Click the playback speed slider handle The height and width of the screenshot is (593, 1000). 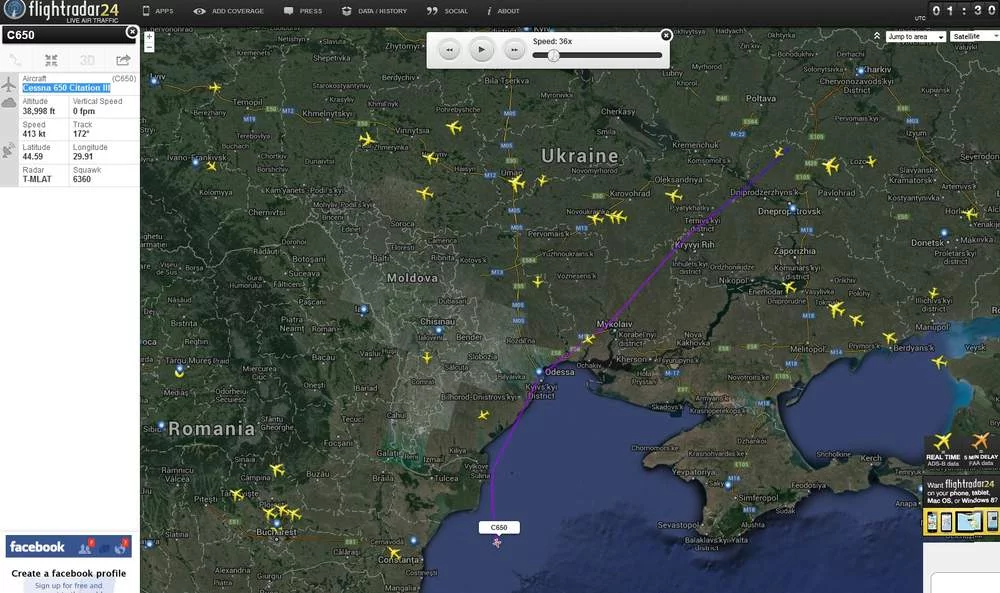[554, 55]
